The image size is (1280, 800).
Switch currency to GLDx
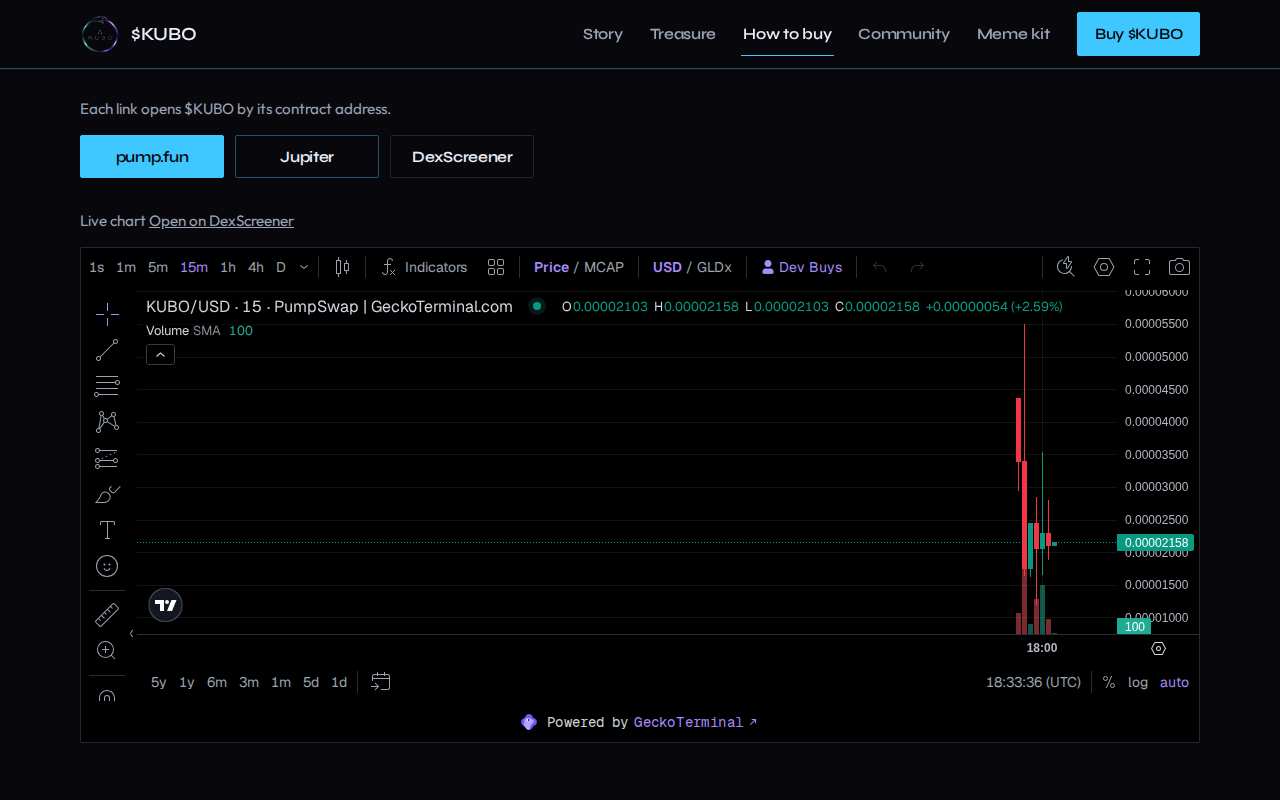pyautogui.click(x=714, y=267)
